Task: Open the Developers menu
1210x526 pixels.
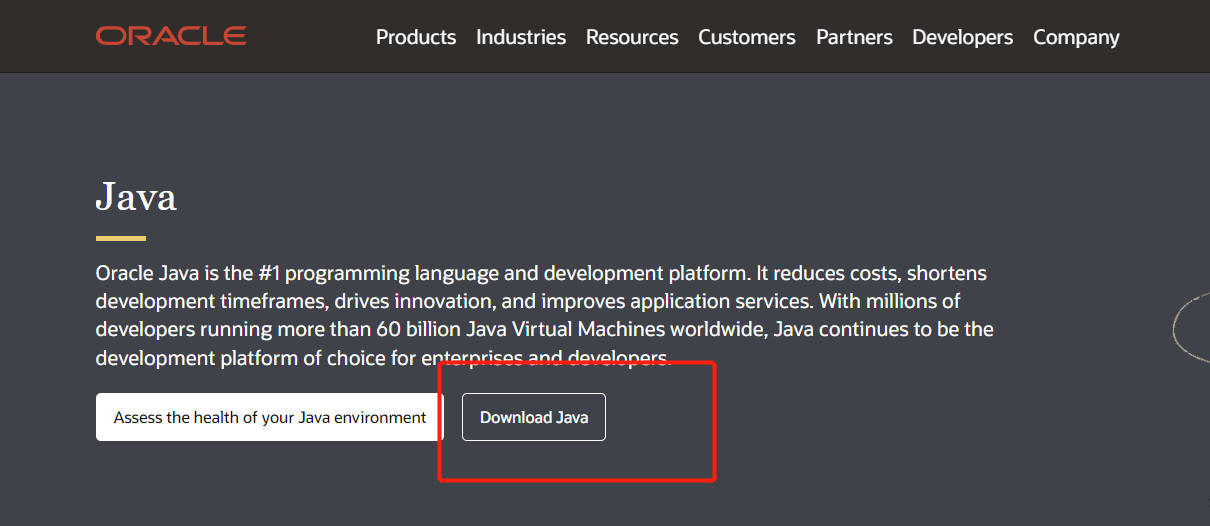Action: coord(963,37)
